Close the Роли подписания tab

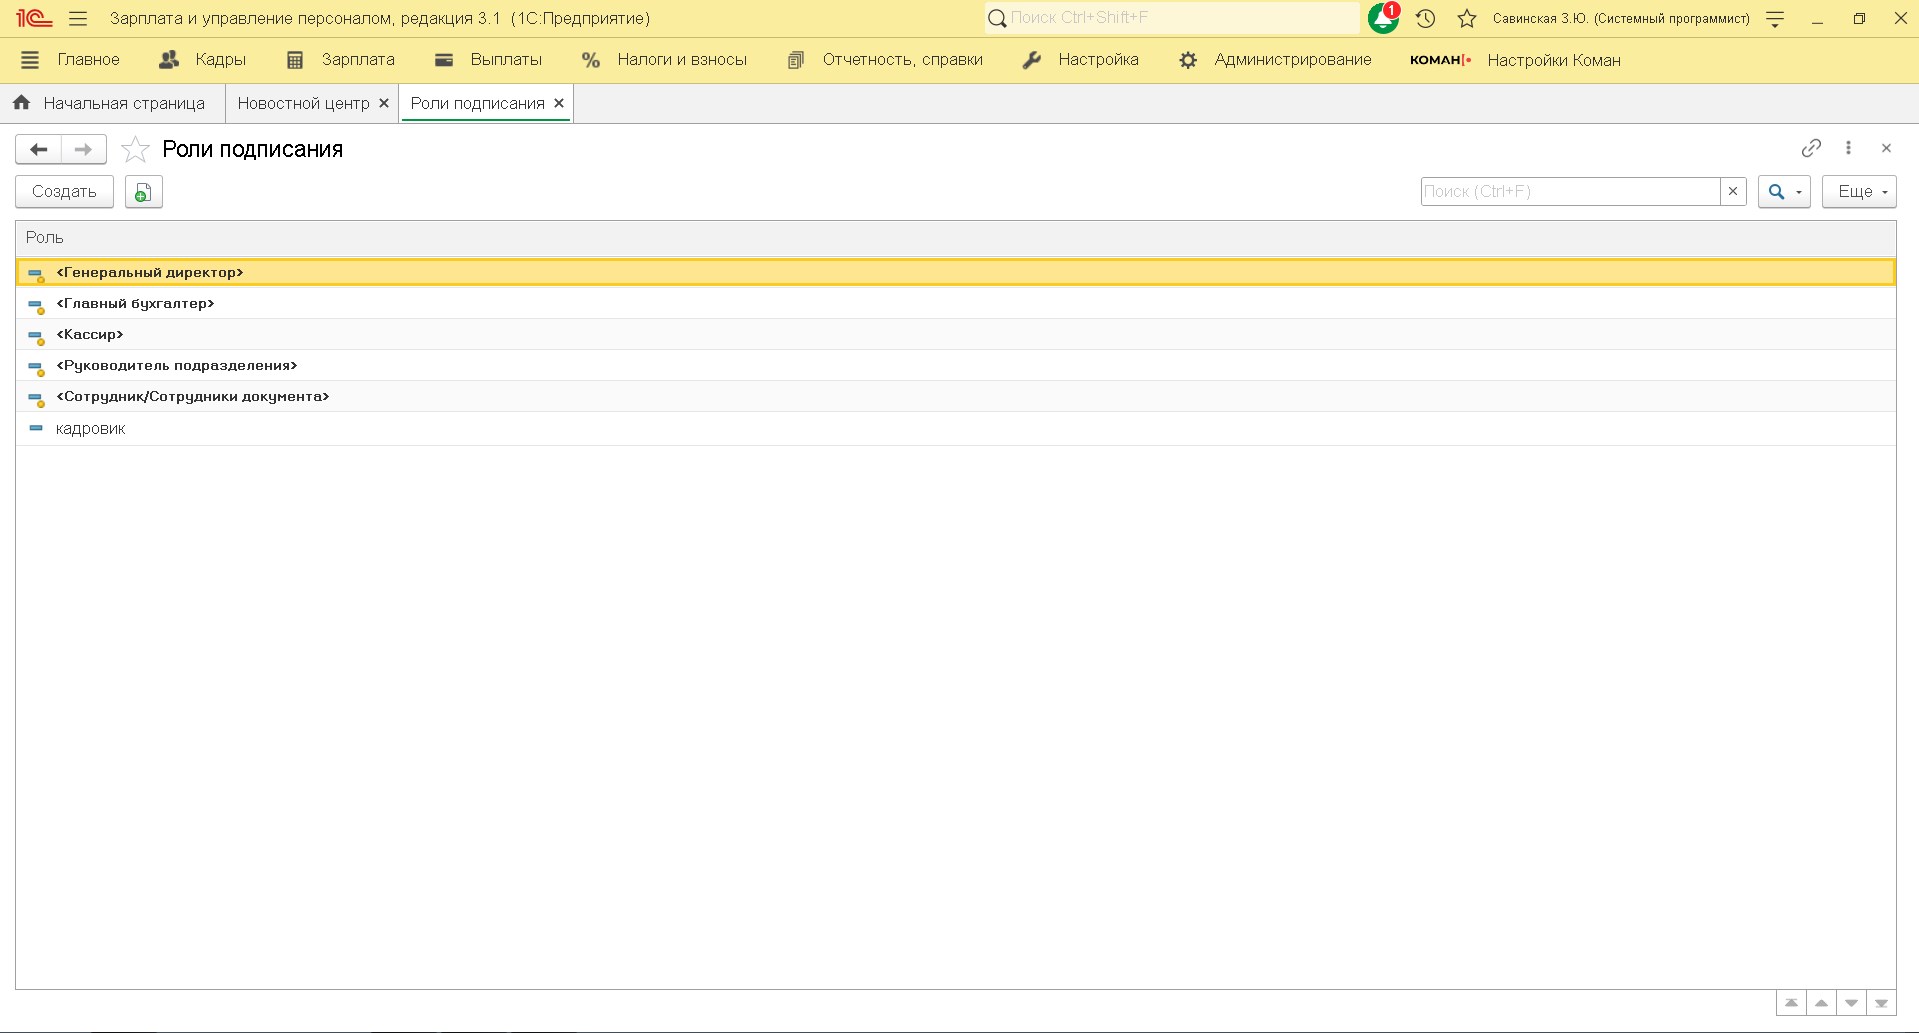[x=559, y=104]
